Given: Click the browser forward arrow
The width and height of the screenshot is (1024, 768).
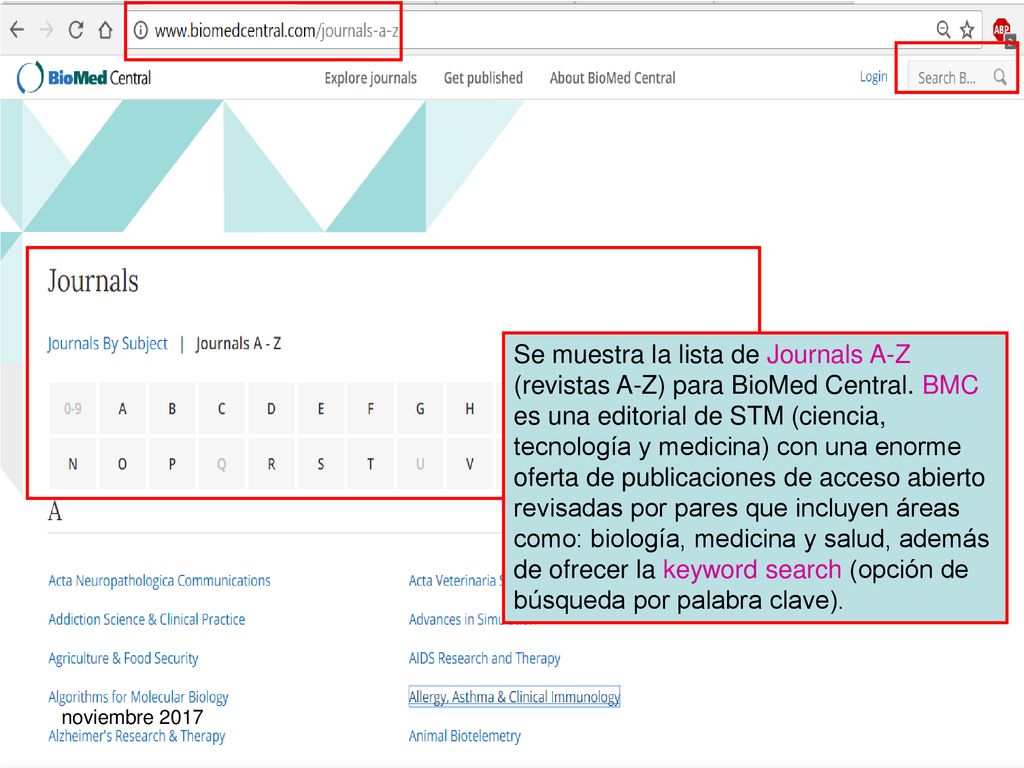Looking at the screenshot, I should point(46,30).
